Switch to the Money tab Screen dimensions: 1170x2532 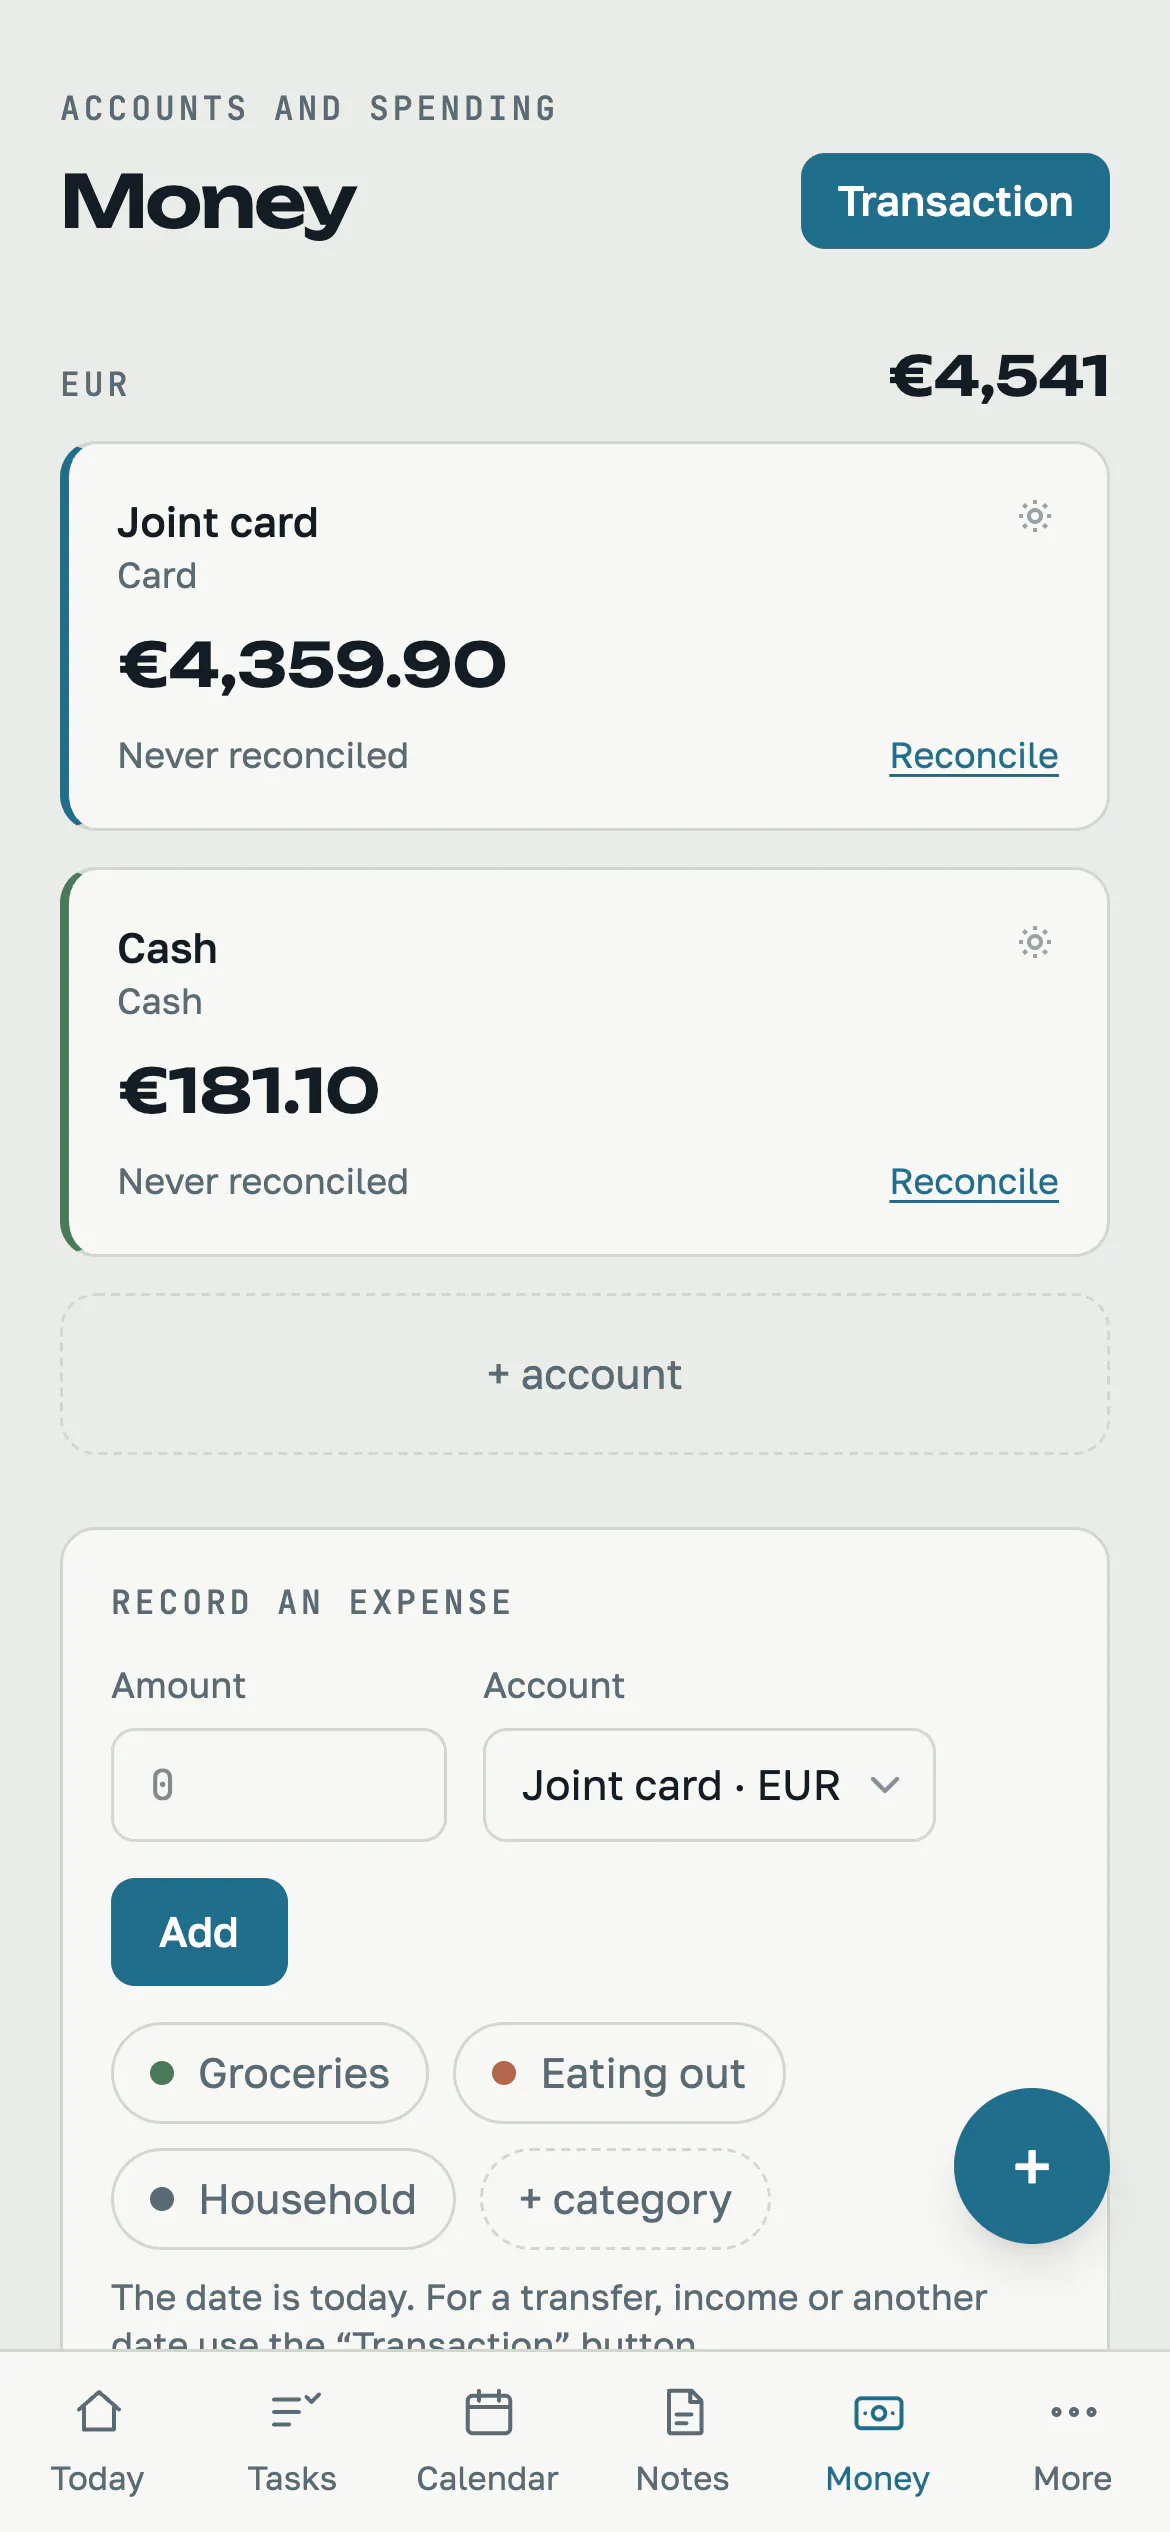(878, 2440)
